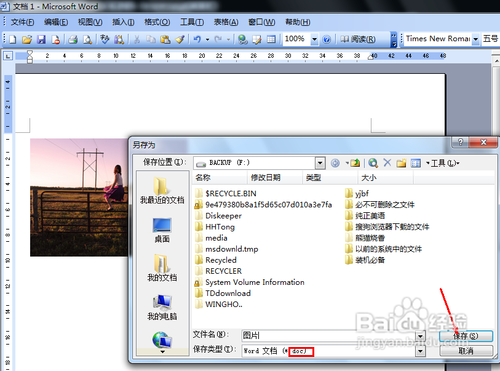Click the Insert Table toolbar icon
Screen dimensions: 500x371
271,40
